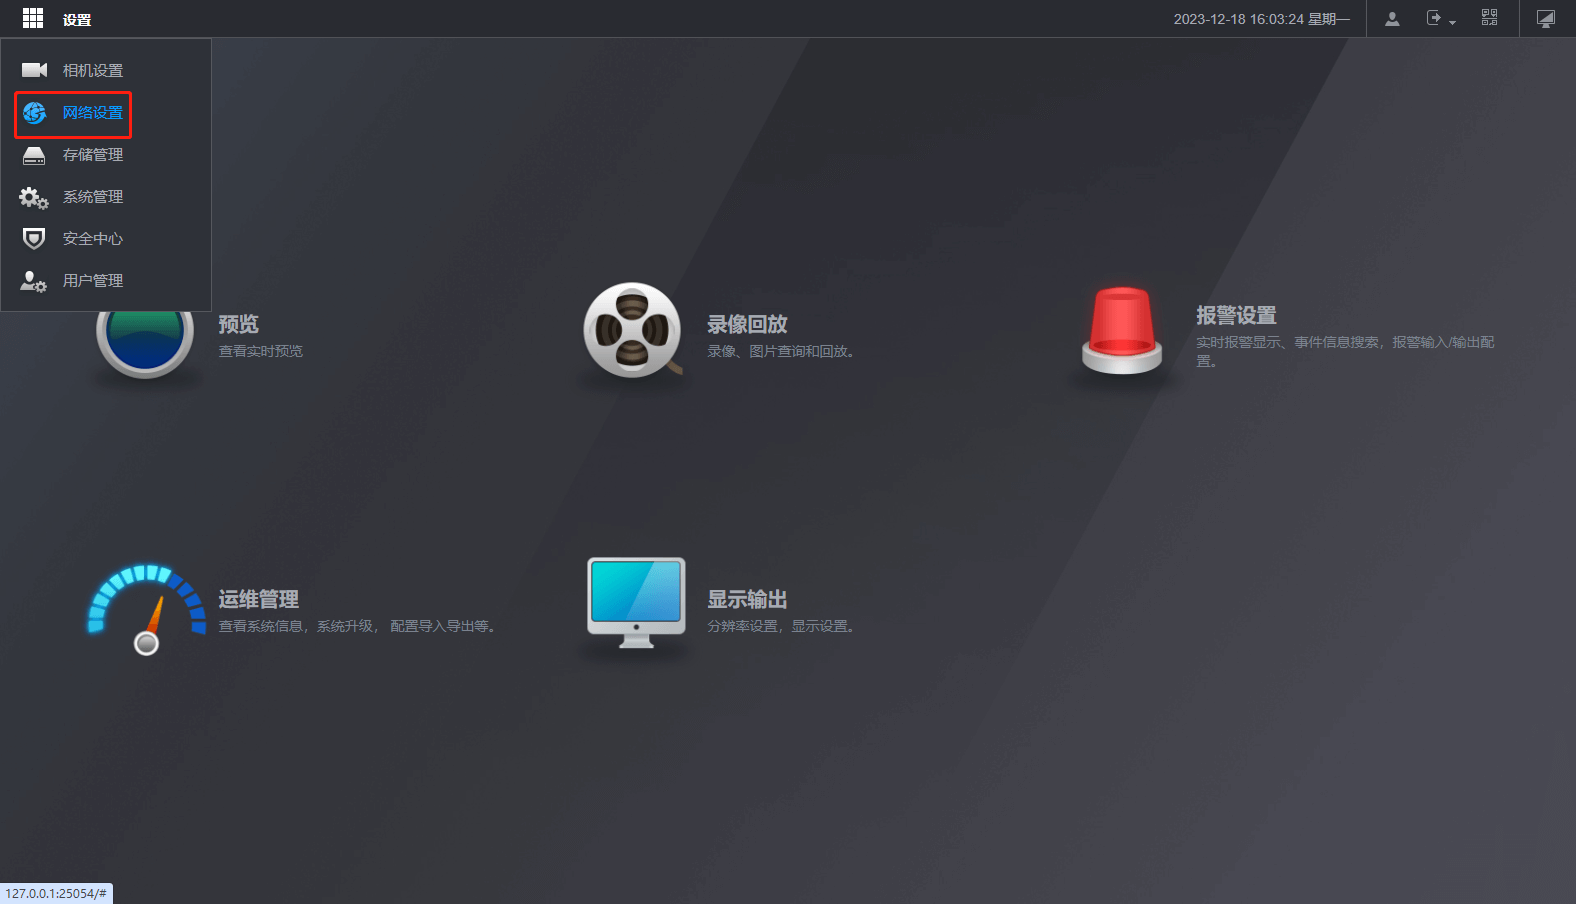
Task: Open the red alarm siren icon
Action: point(1122,331)
